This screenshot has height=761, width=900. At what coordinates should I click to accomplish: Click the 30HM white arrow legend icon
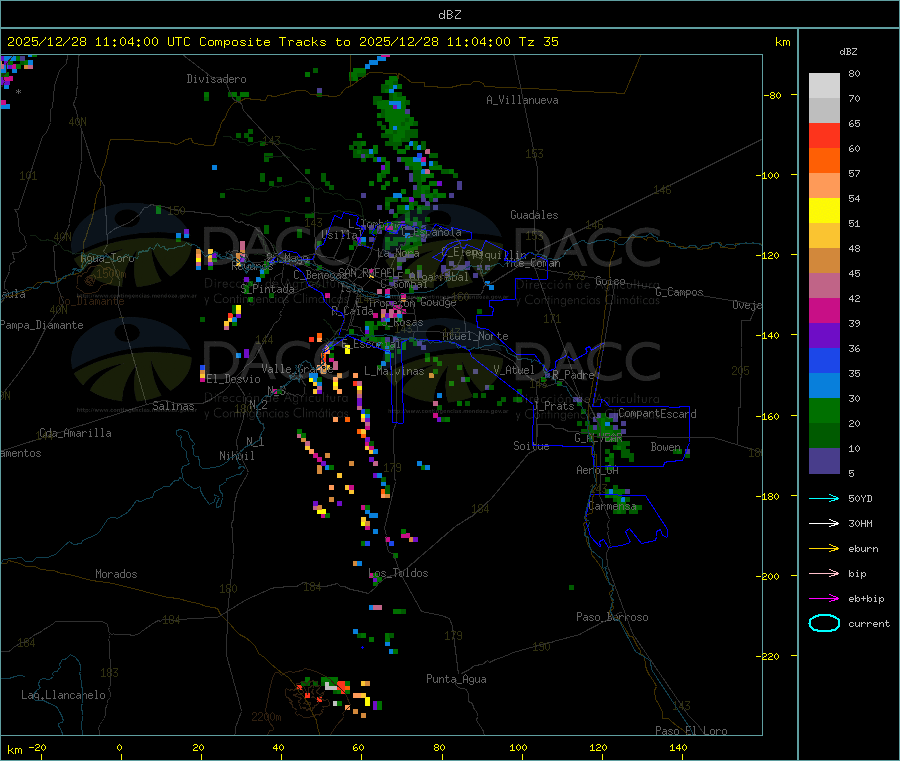pos(824,523)
